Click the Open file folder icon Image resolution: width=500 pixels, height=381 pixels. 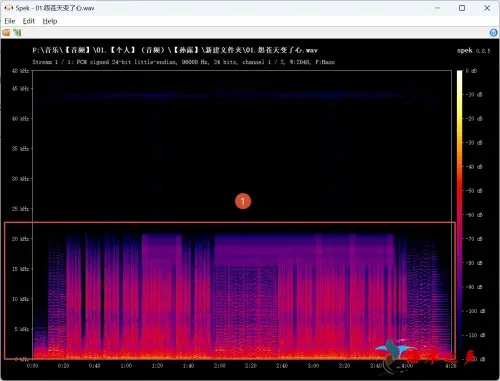6,32
